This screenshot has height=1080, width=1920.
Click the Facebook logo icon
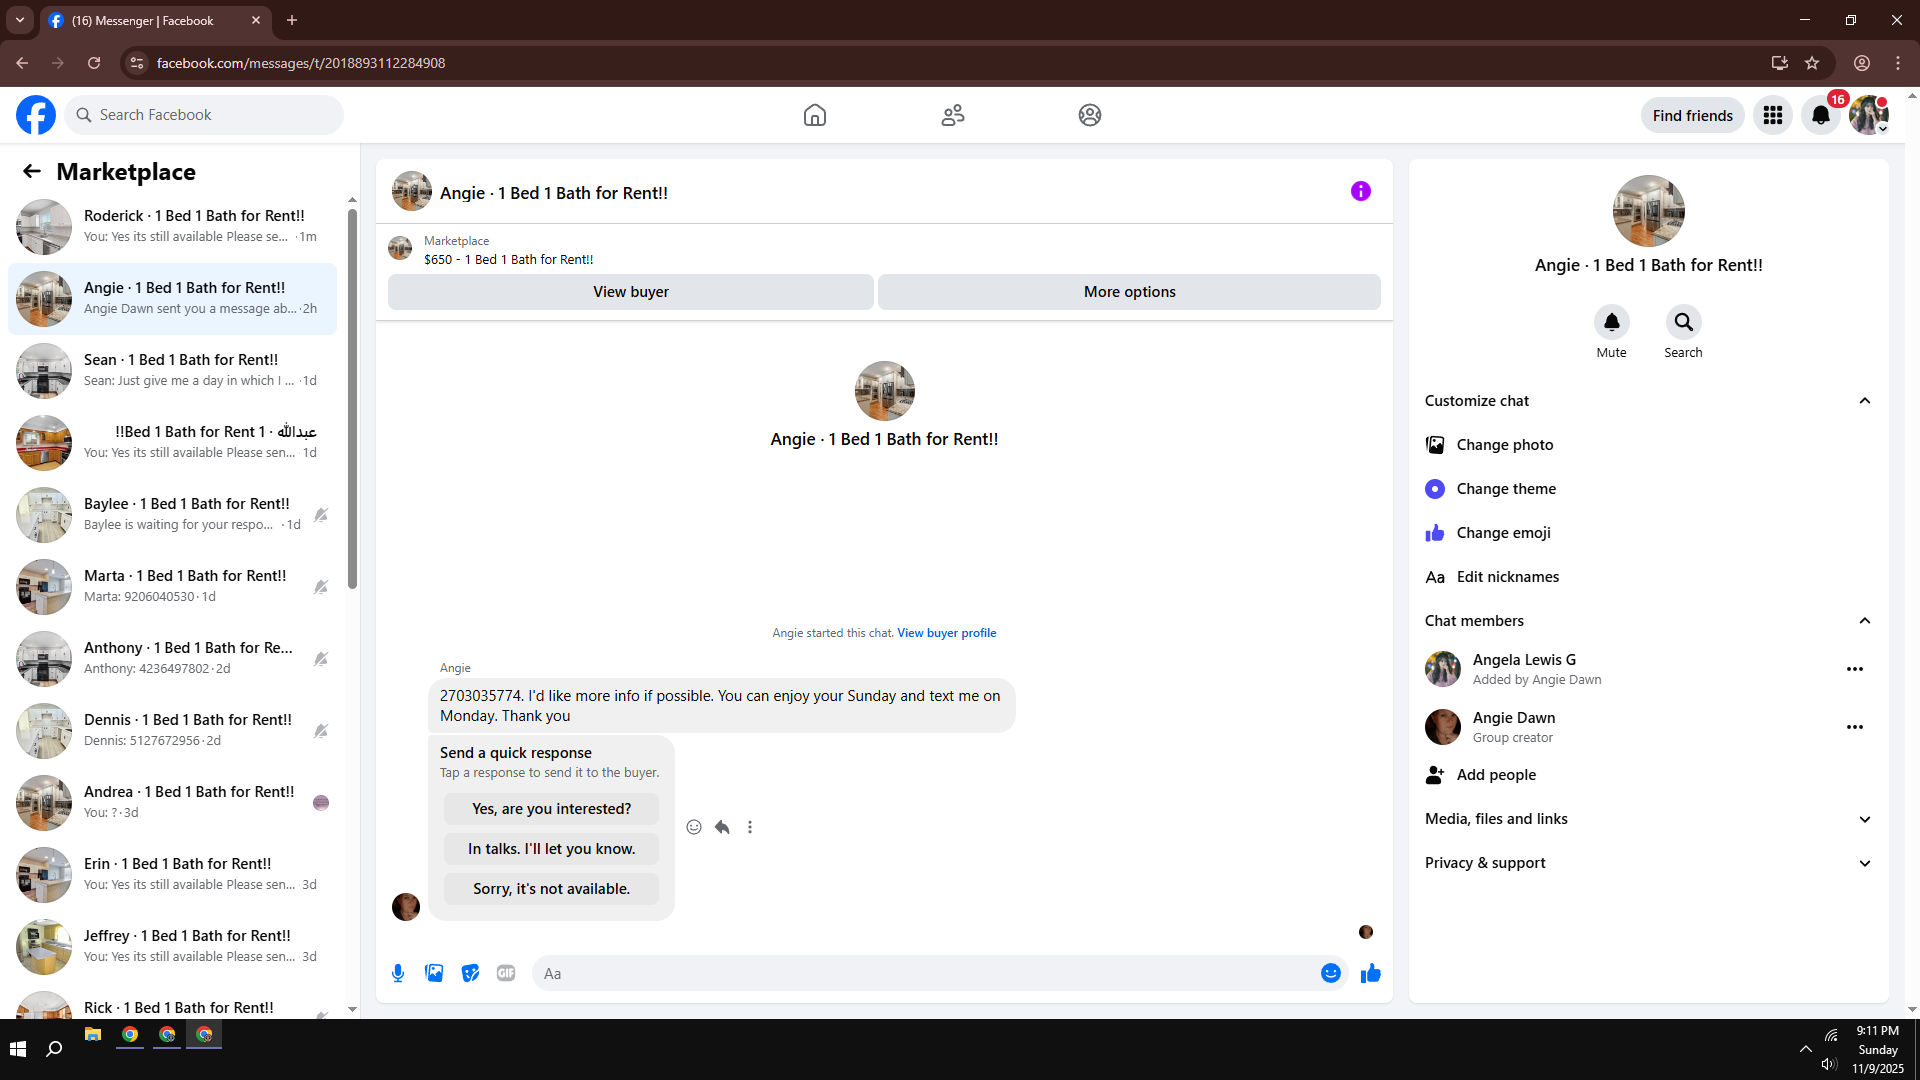(36, 115)
